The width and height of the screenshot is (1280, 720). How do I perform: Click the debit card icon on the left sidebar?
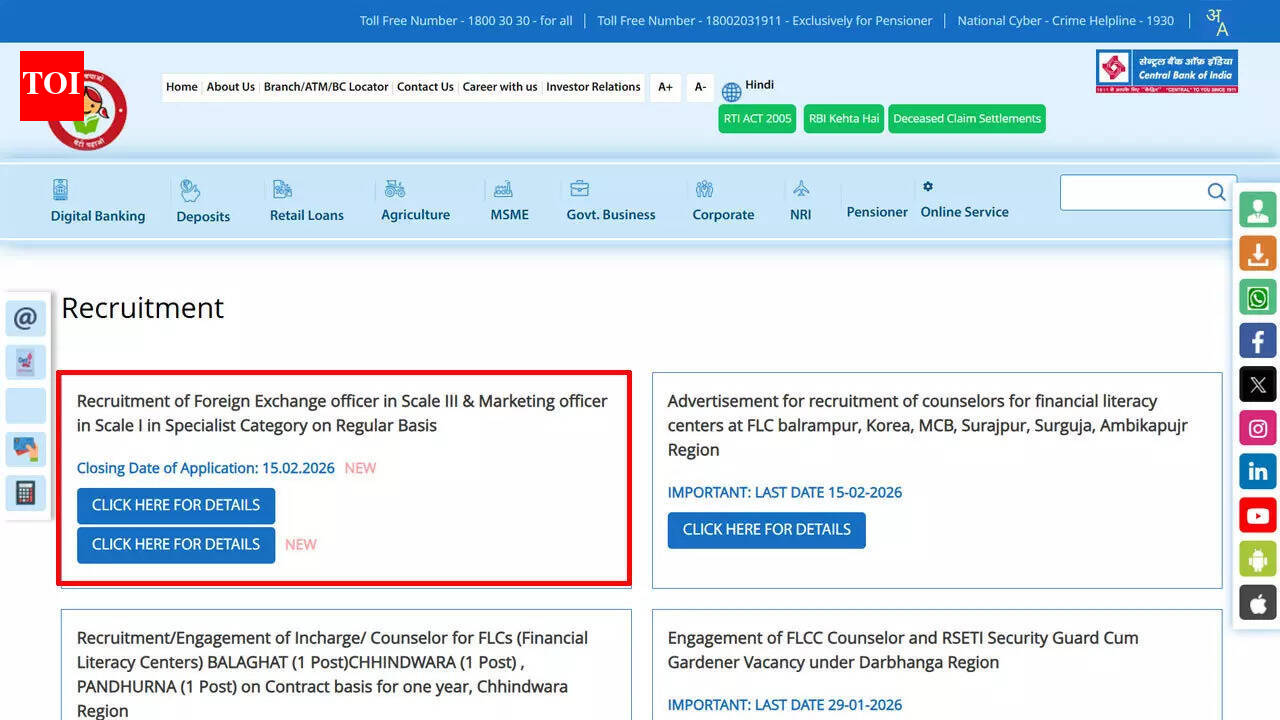(x=25, y=449)
